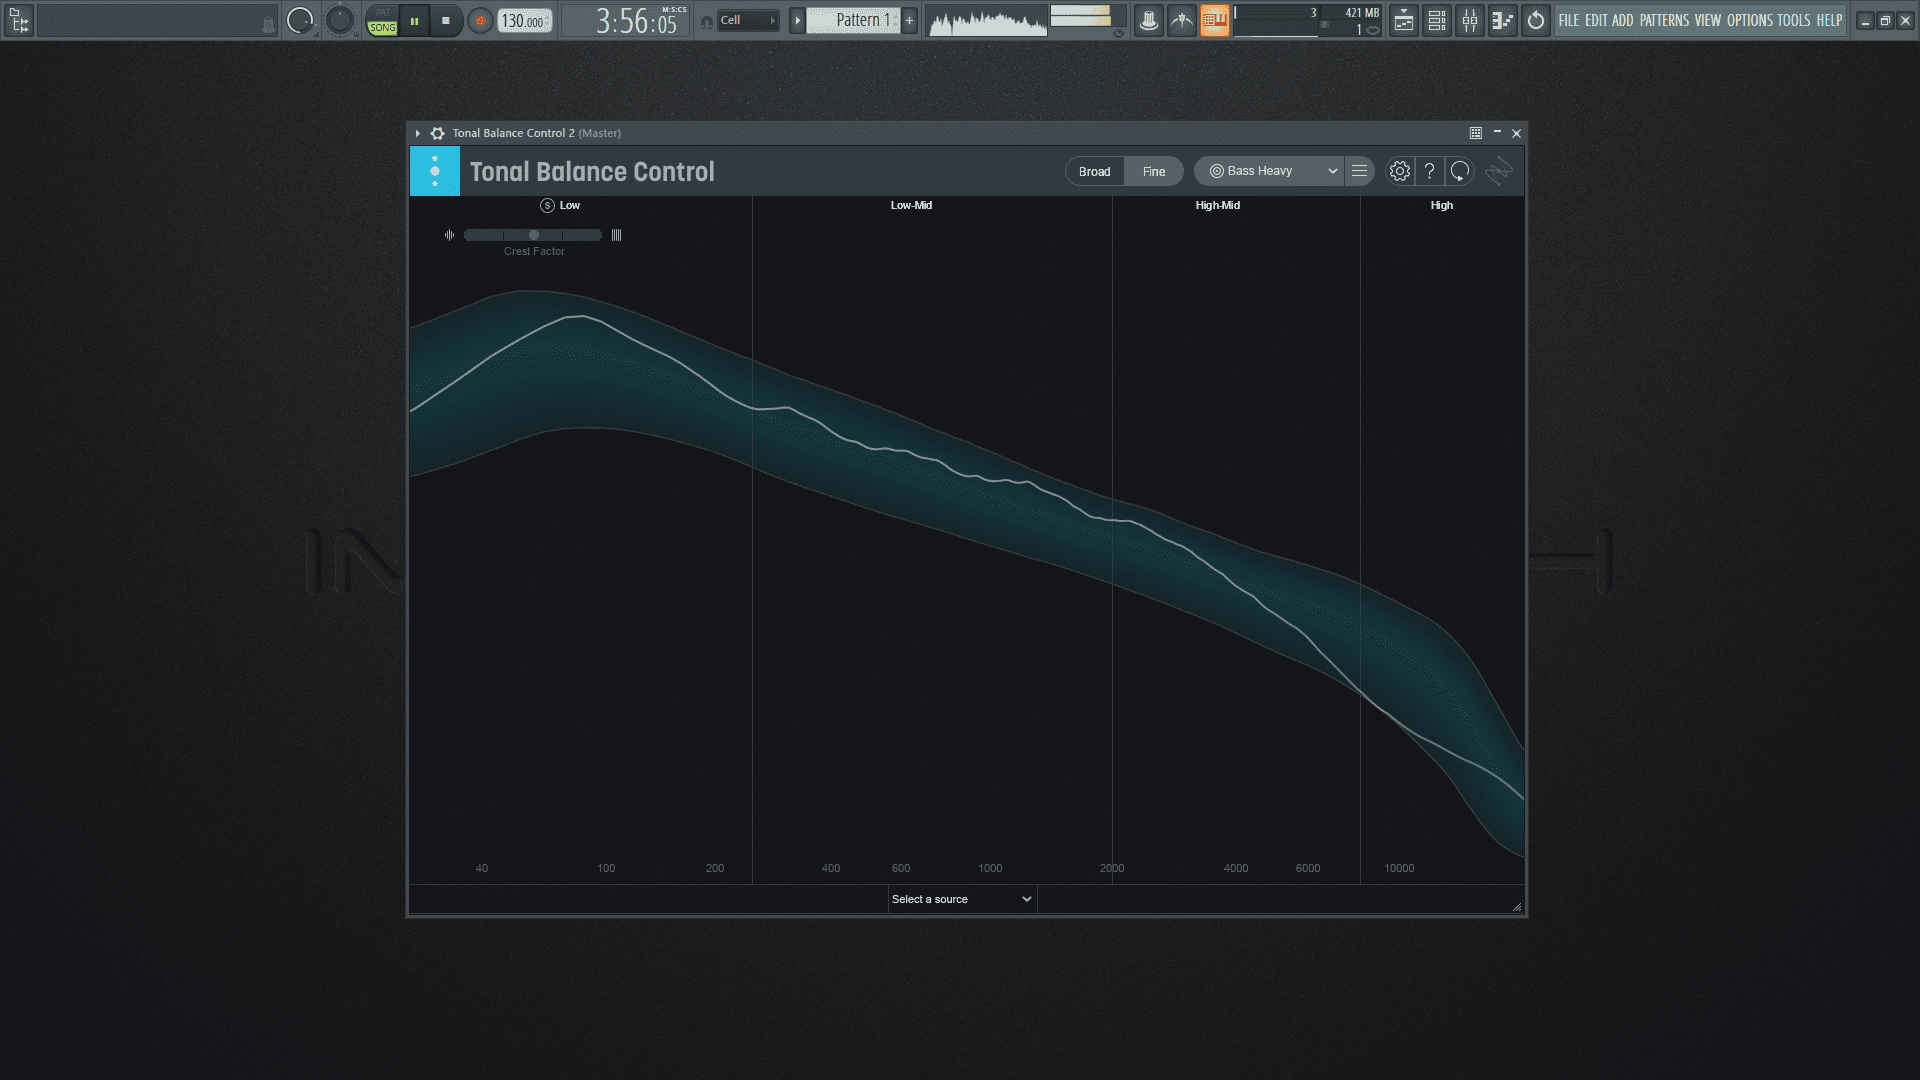Open the ADD menu
This screenshot has height=1080, width=1920.
point(1623,20)
